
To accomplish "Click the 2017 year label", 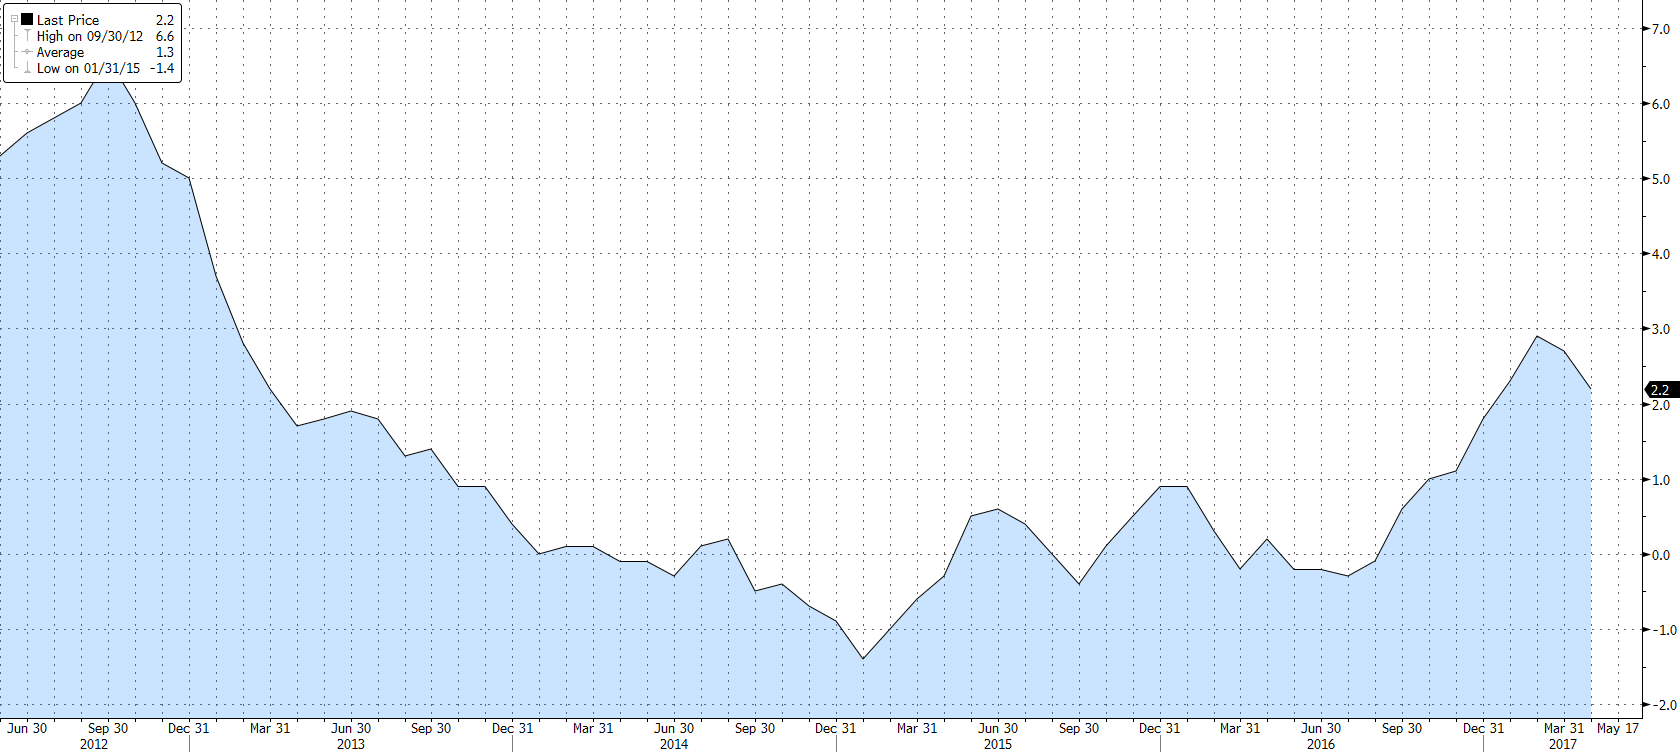I will pyautogui.click(x=1563, y=744).
